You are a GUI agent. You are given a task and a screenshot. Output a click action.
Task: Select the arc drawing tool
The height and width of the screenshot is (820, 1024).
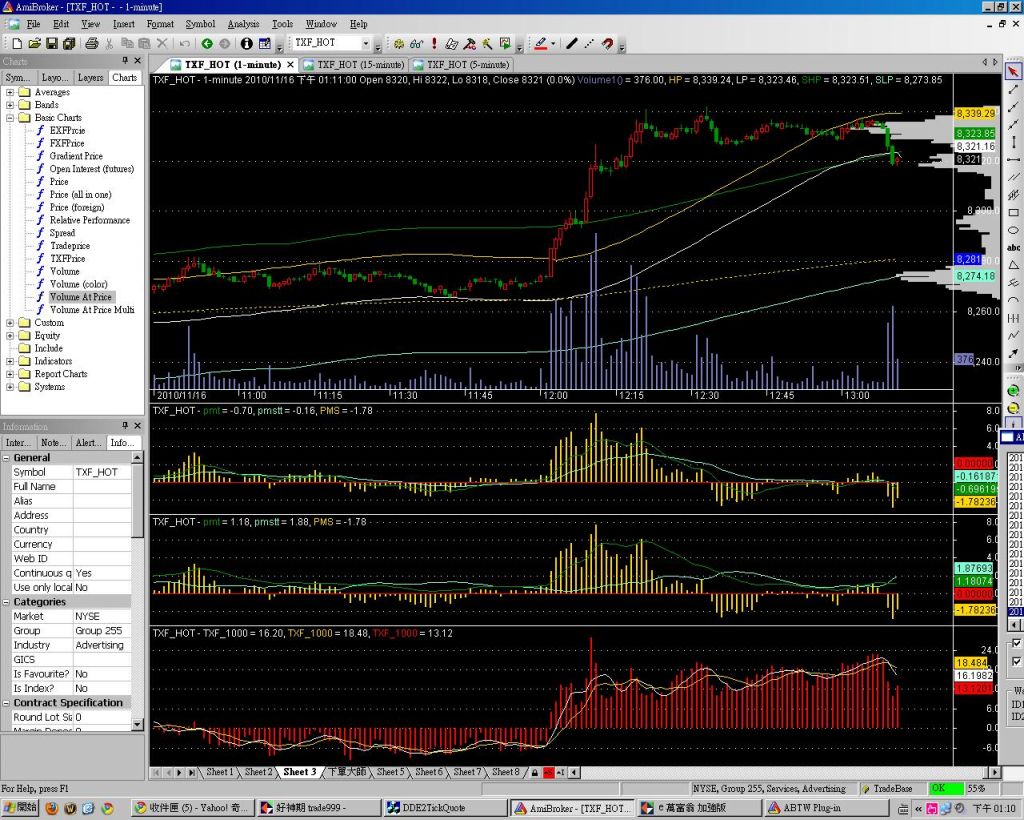(x=1013, y=300)
